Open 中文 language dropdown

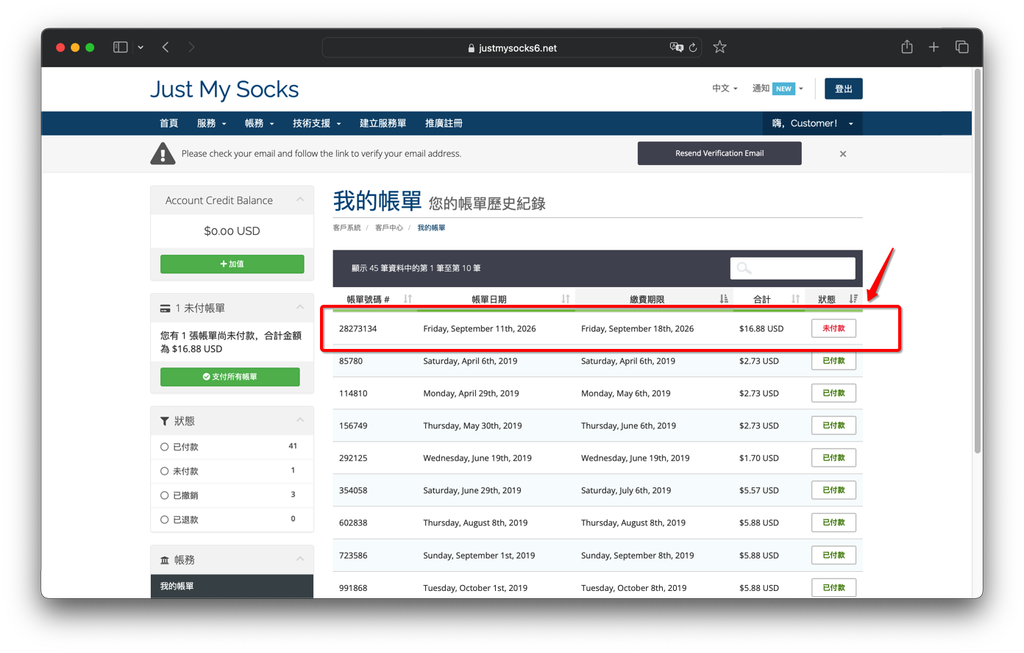point(725,88)
